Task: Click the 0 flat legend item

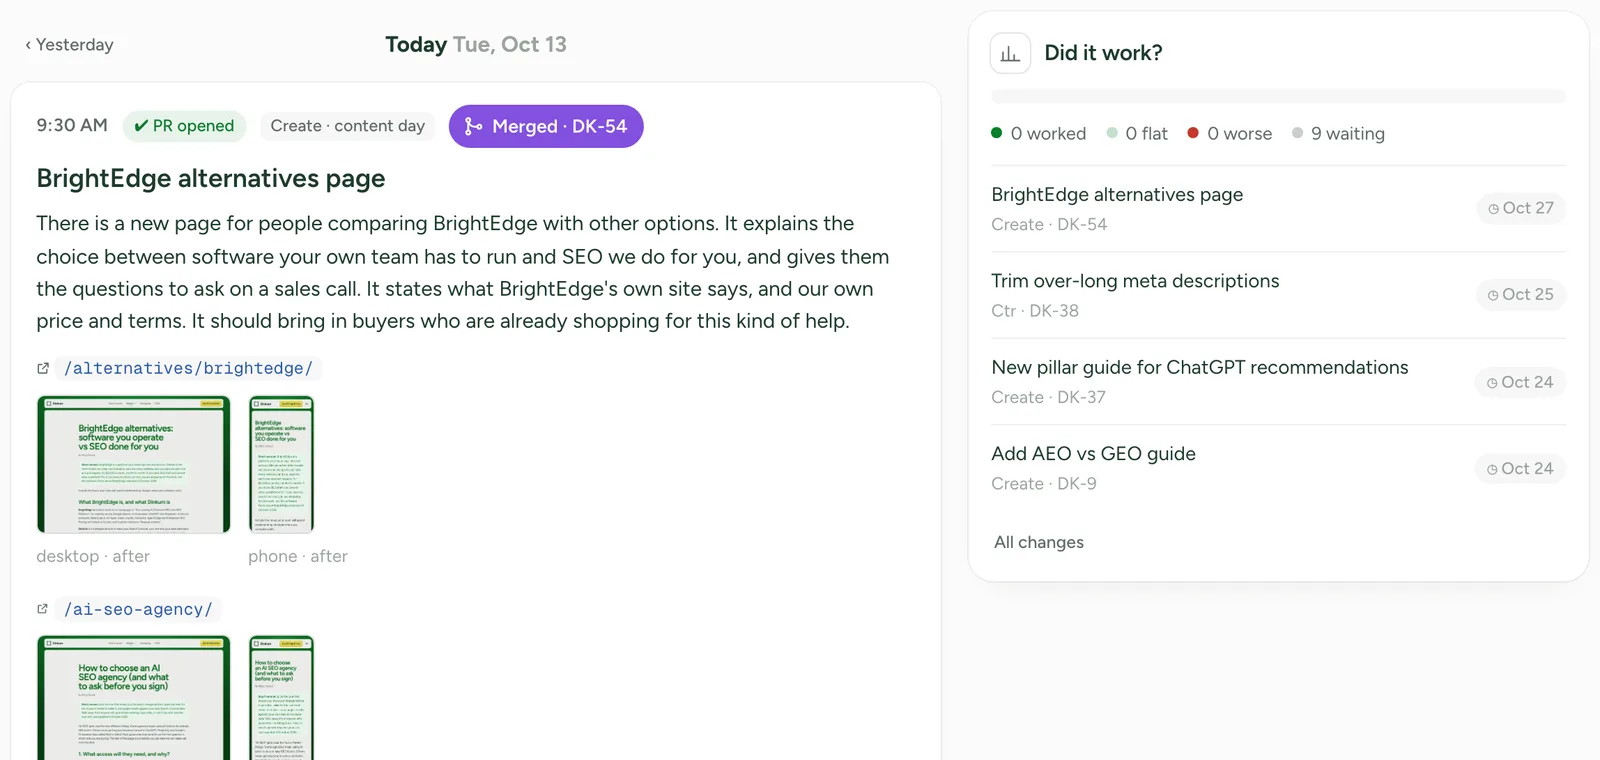Action: tap(1137, 133)
